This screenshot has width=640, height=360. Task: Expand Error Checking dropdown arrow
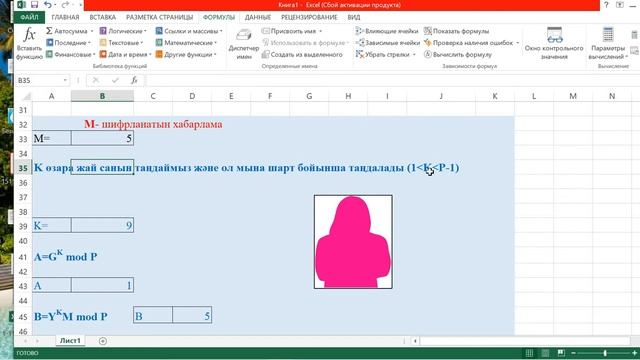[518, 42]
